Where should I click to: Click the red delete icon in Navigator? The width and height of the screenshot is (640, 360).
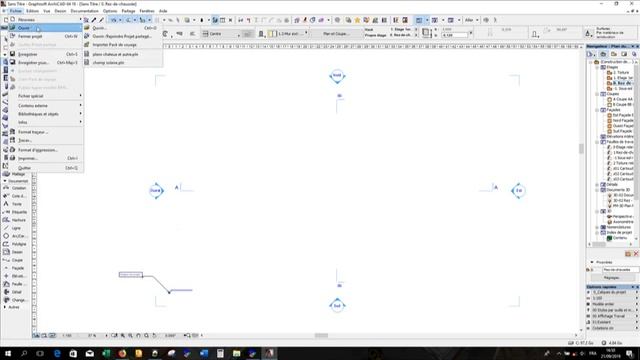click(636, 254)
